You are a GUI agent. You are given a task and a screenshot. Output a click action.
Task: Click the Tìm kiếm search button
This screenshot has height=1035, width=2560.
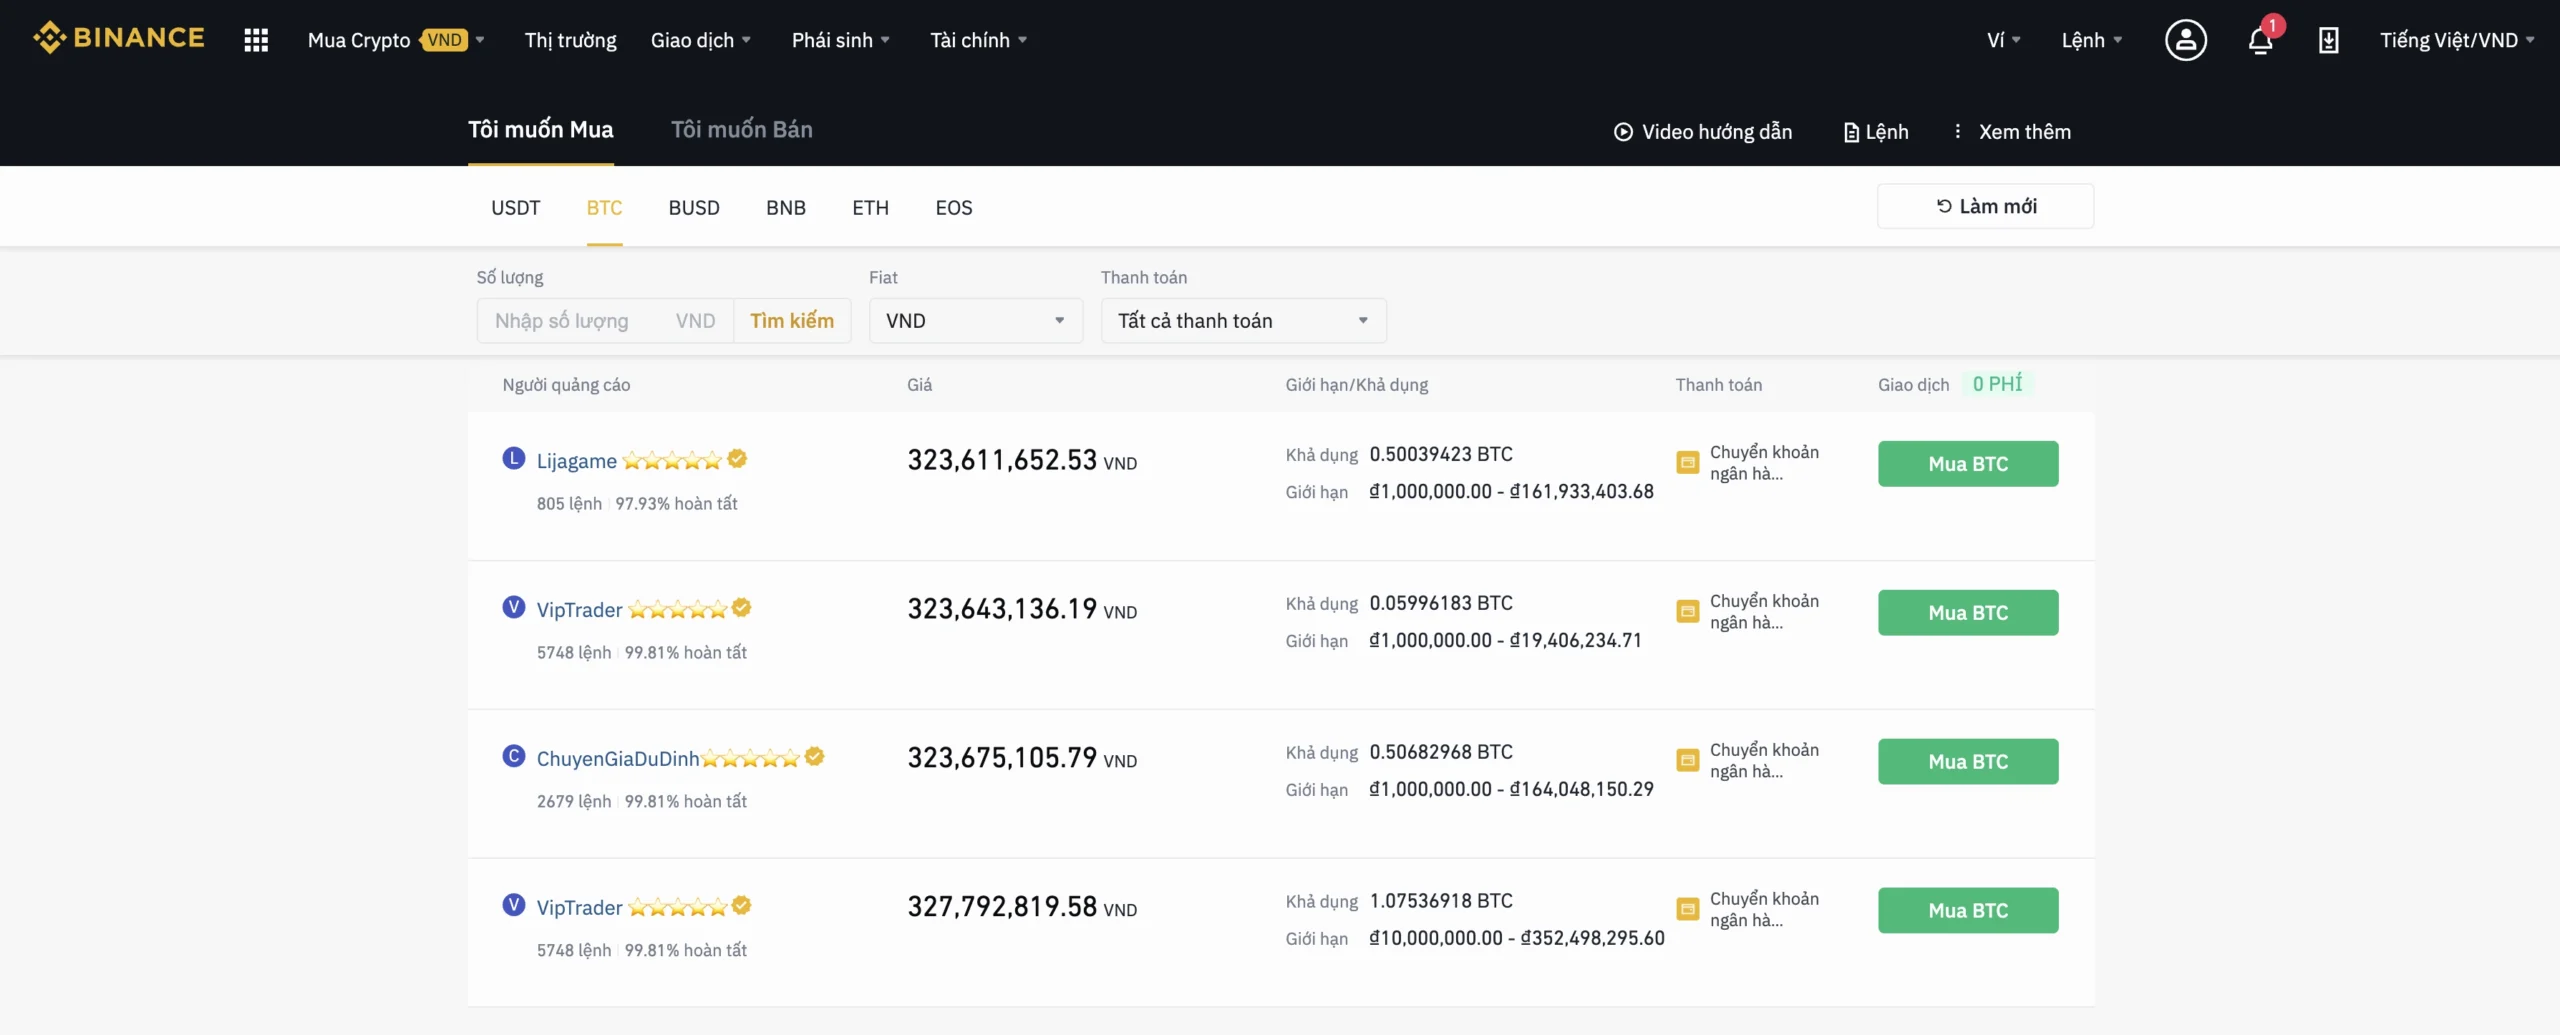pyautogui.click(x=792, y=321)
